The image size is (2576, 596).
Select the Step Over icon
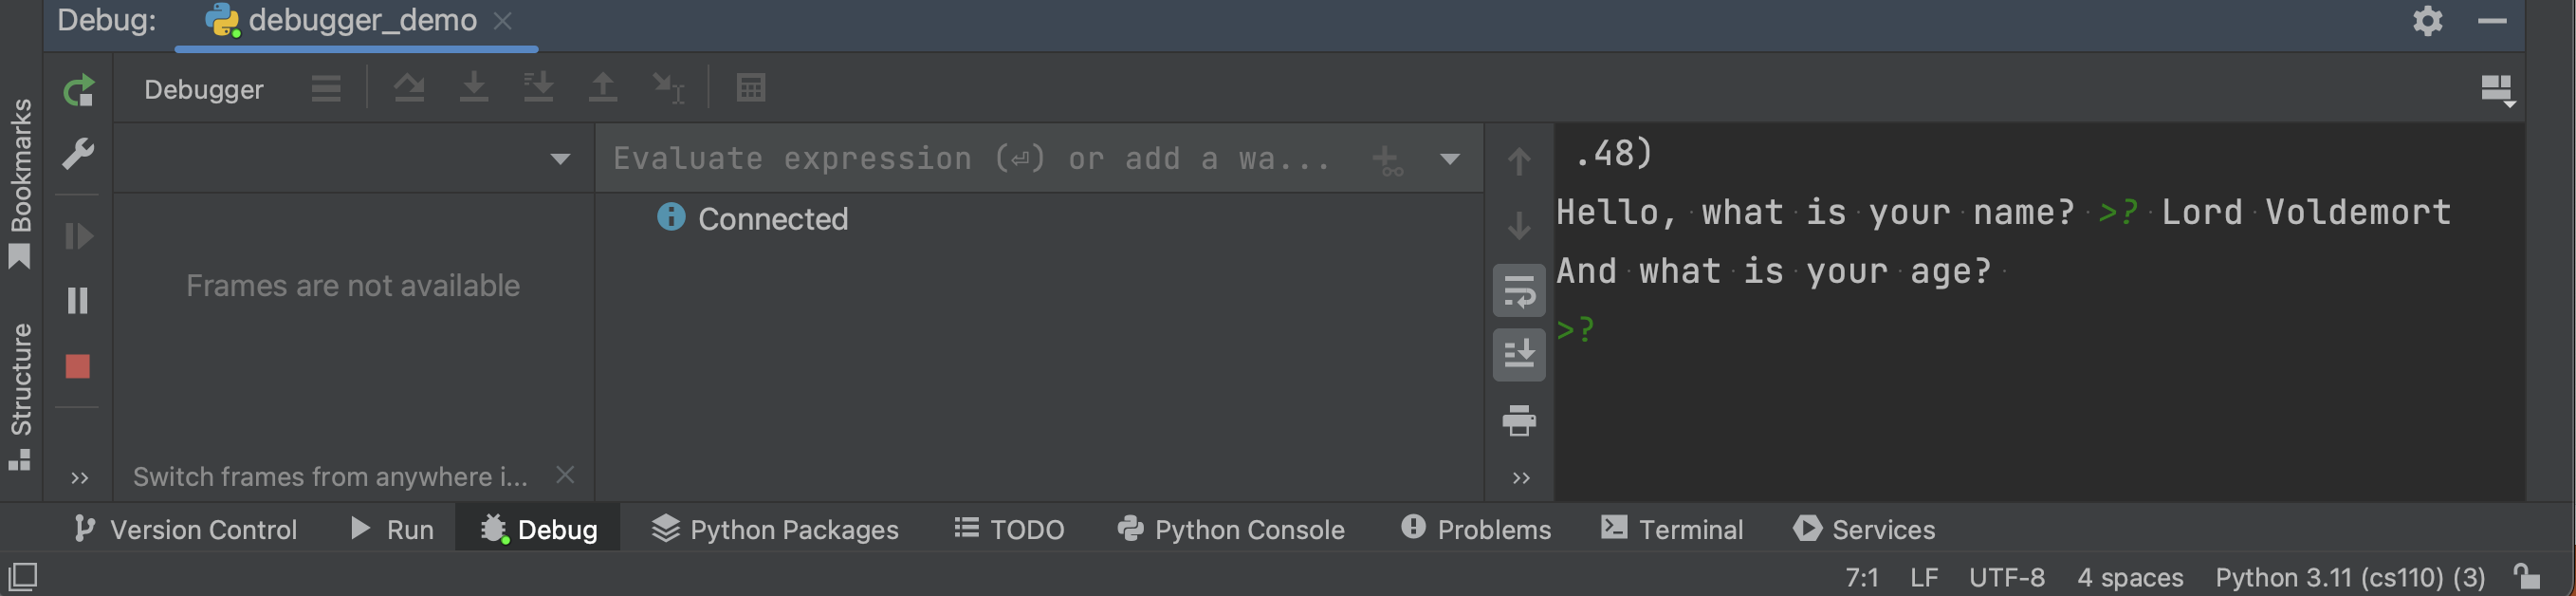(x=410, y=86)
